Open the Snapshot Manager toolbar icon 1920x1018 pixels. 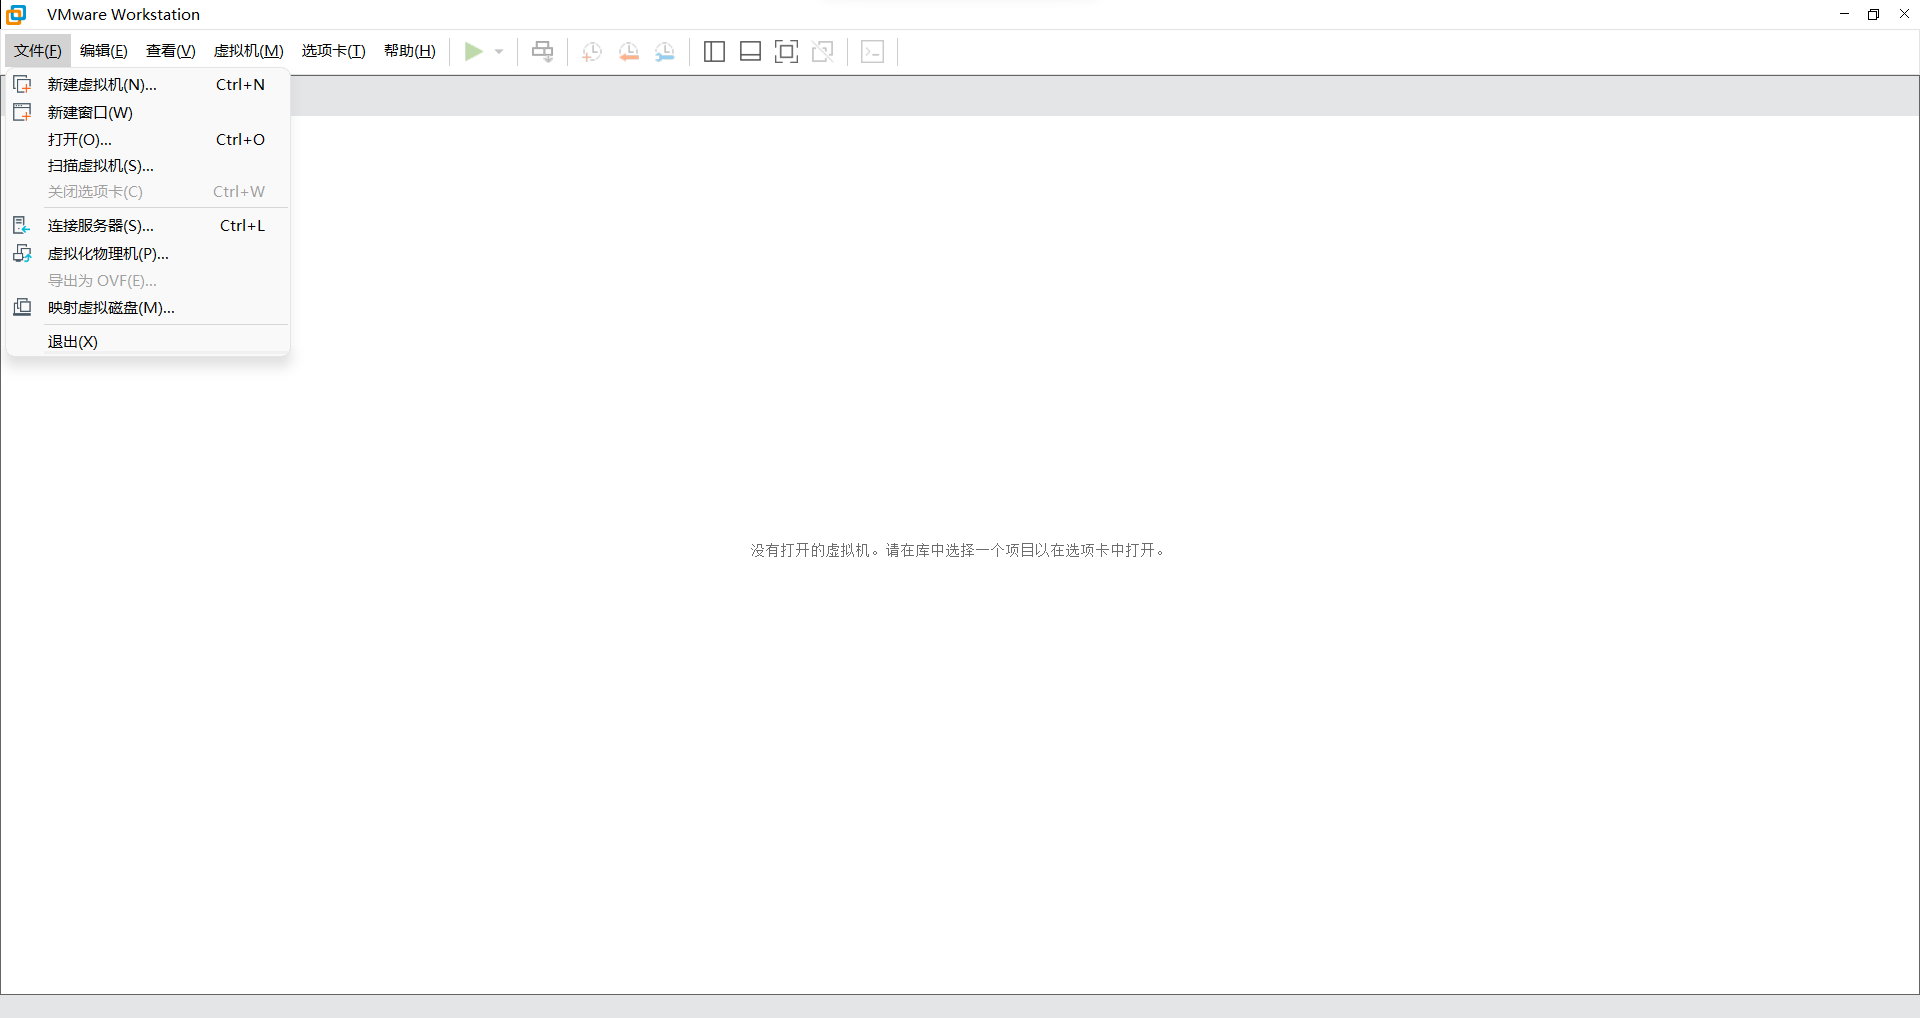(665, 51)
